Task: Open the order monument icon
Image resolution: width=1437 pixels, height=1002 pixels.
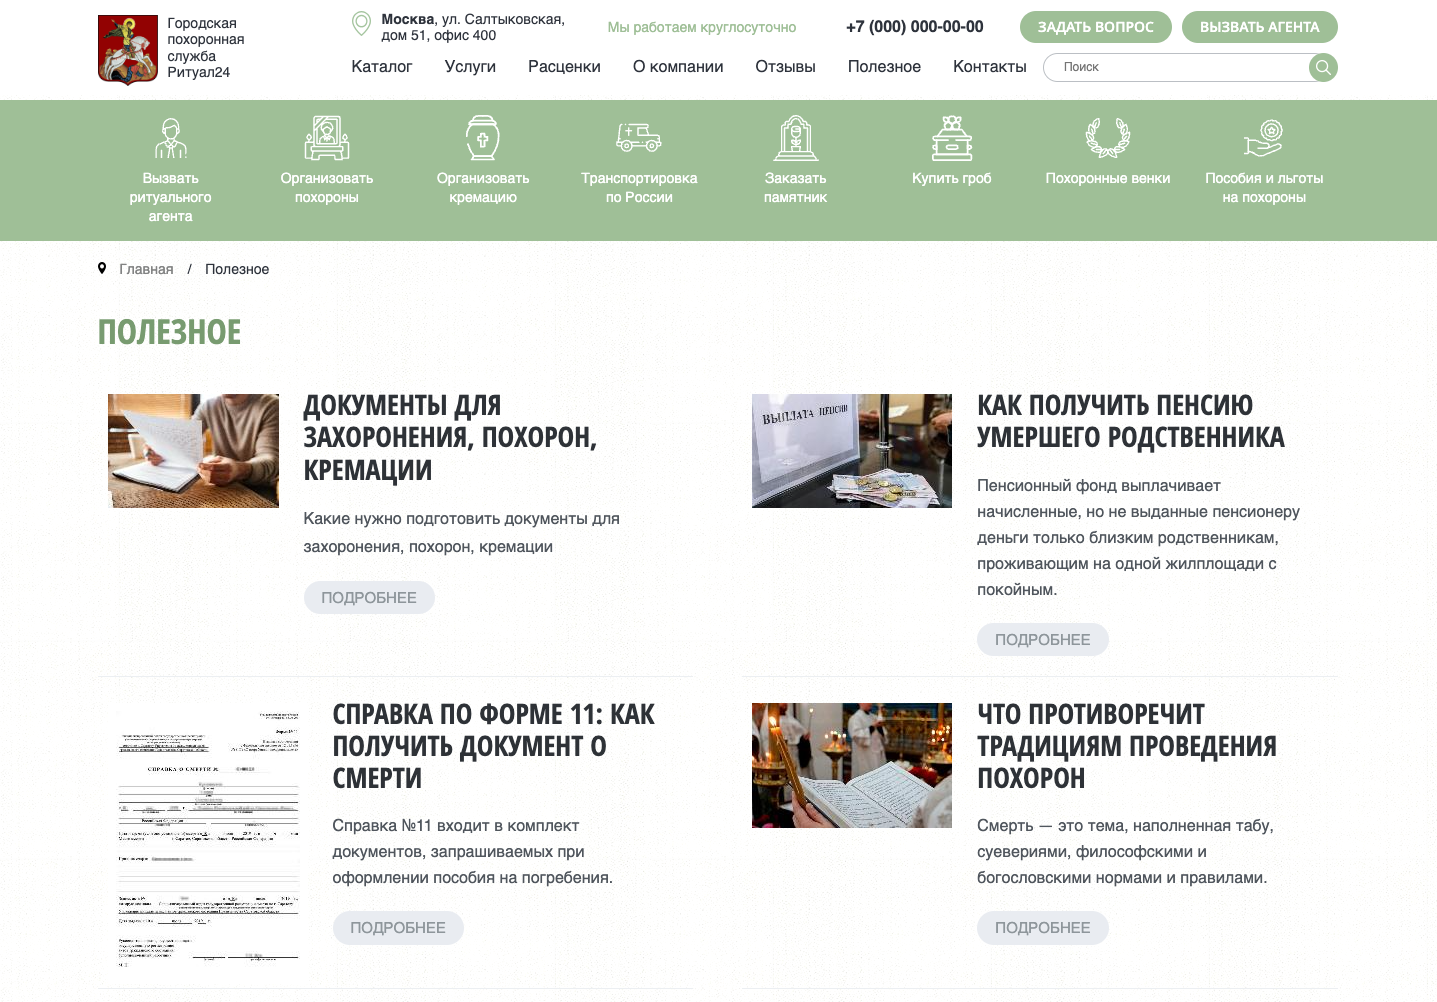Action: tap(796, 138)
